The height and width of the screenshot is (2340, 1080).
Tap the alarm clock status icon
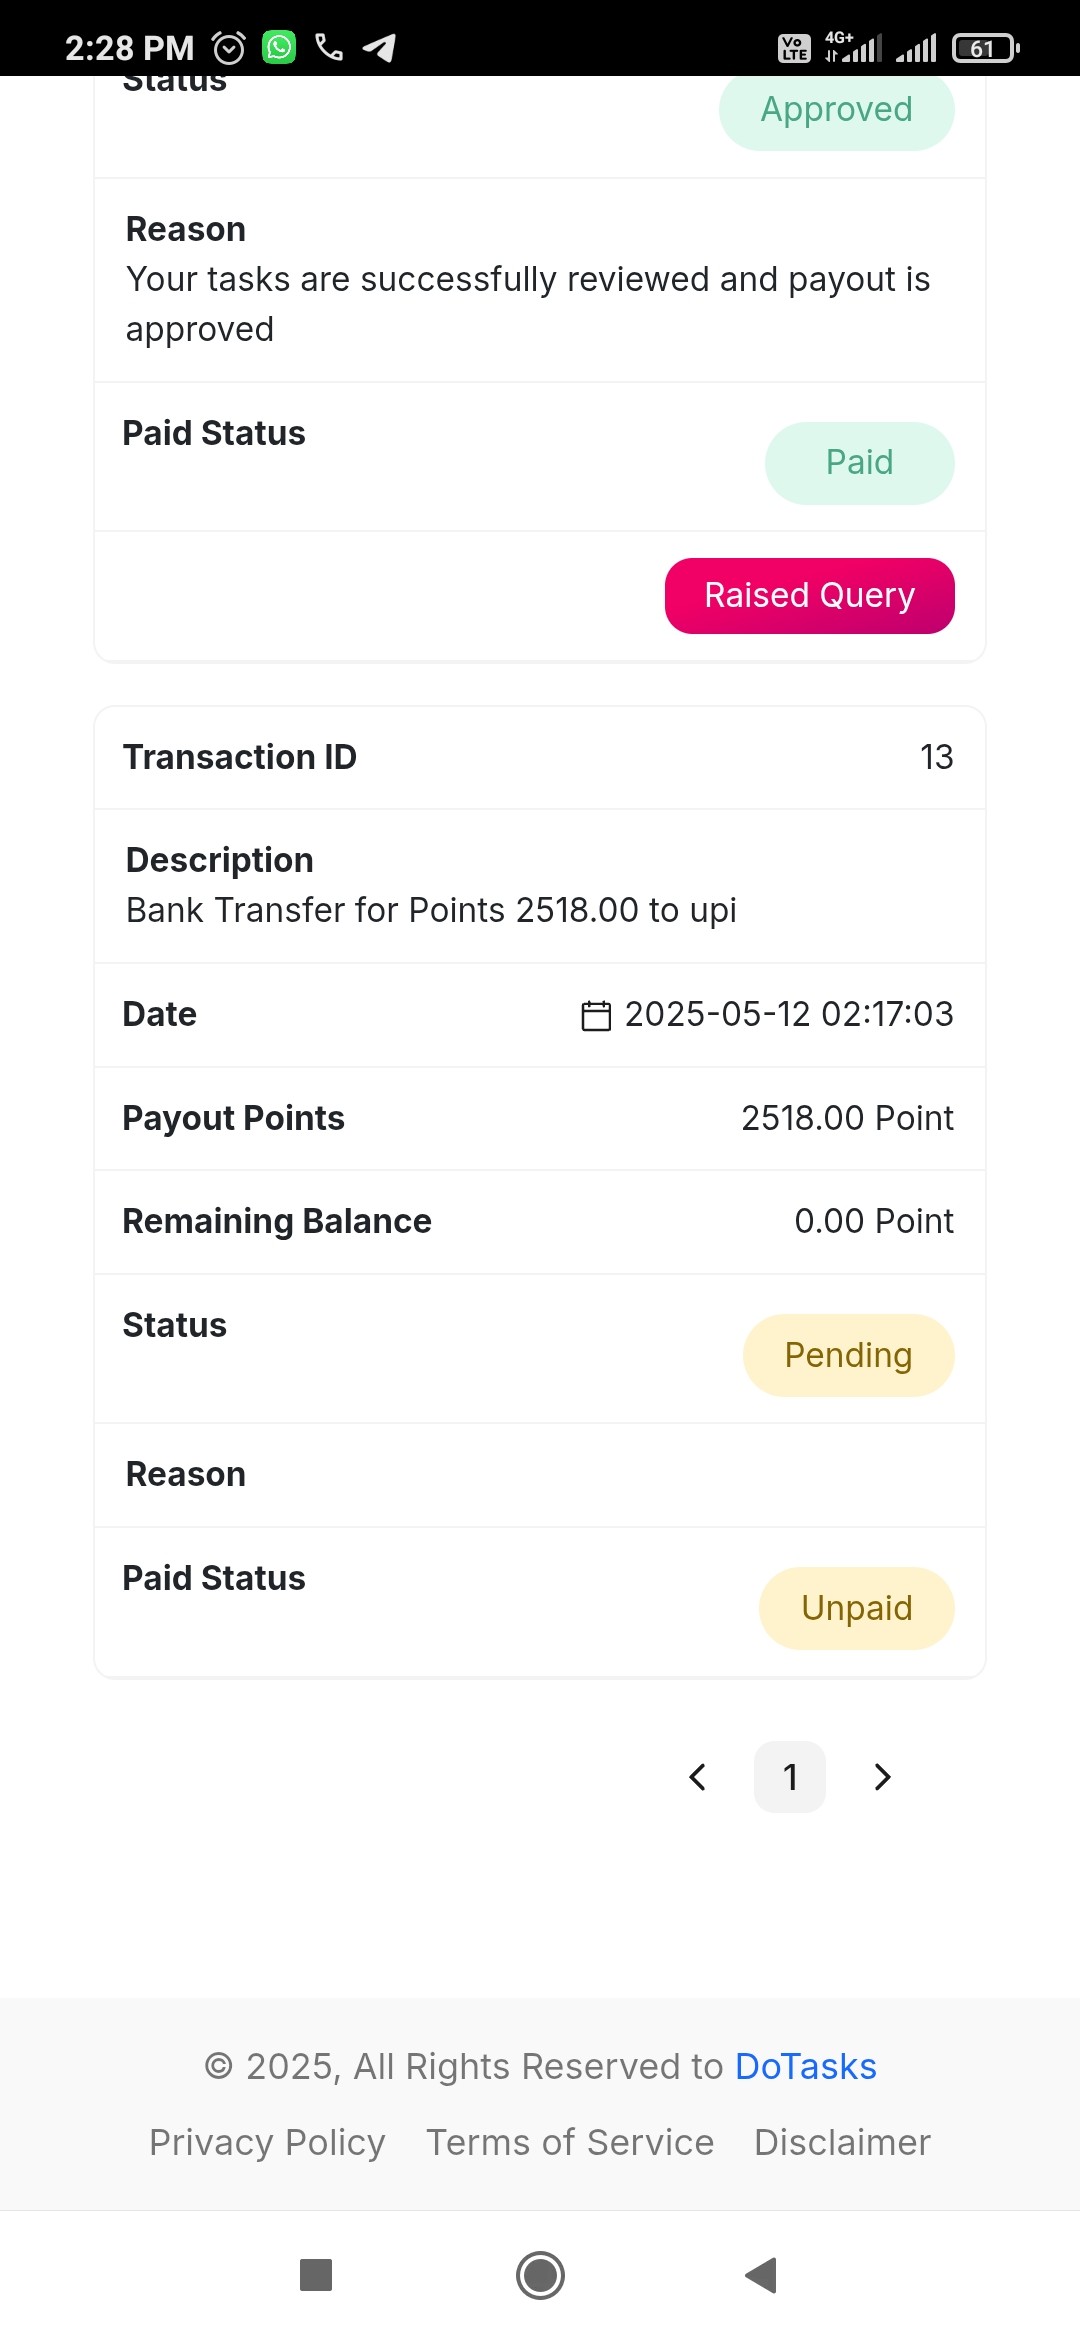(229, 47)
